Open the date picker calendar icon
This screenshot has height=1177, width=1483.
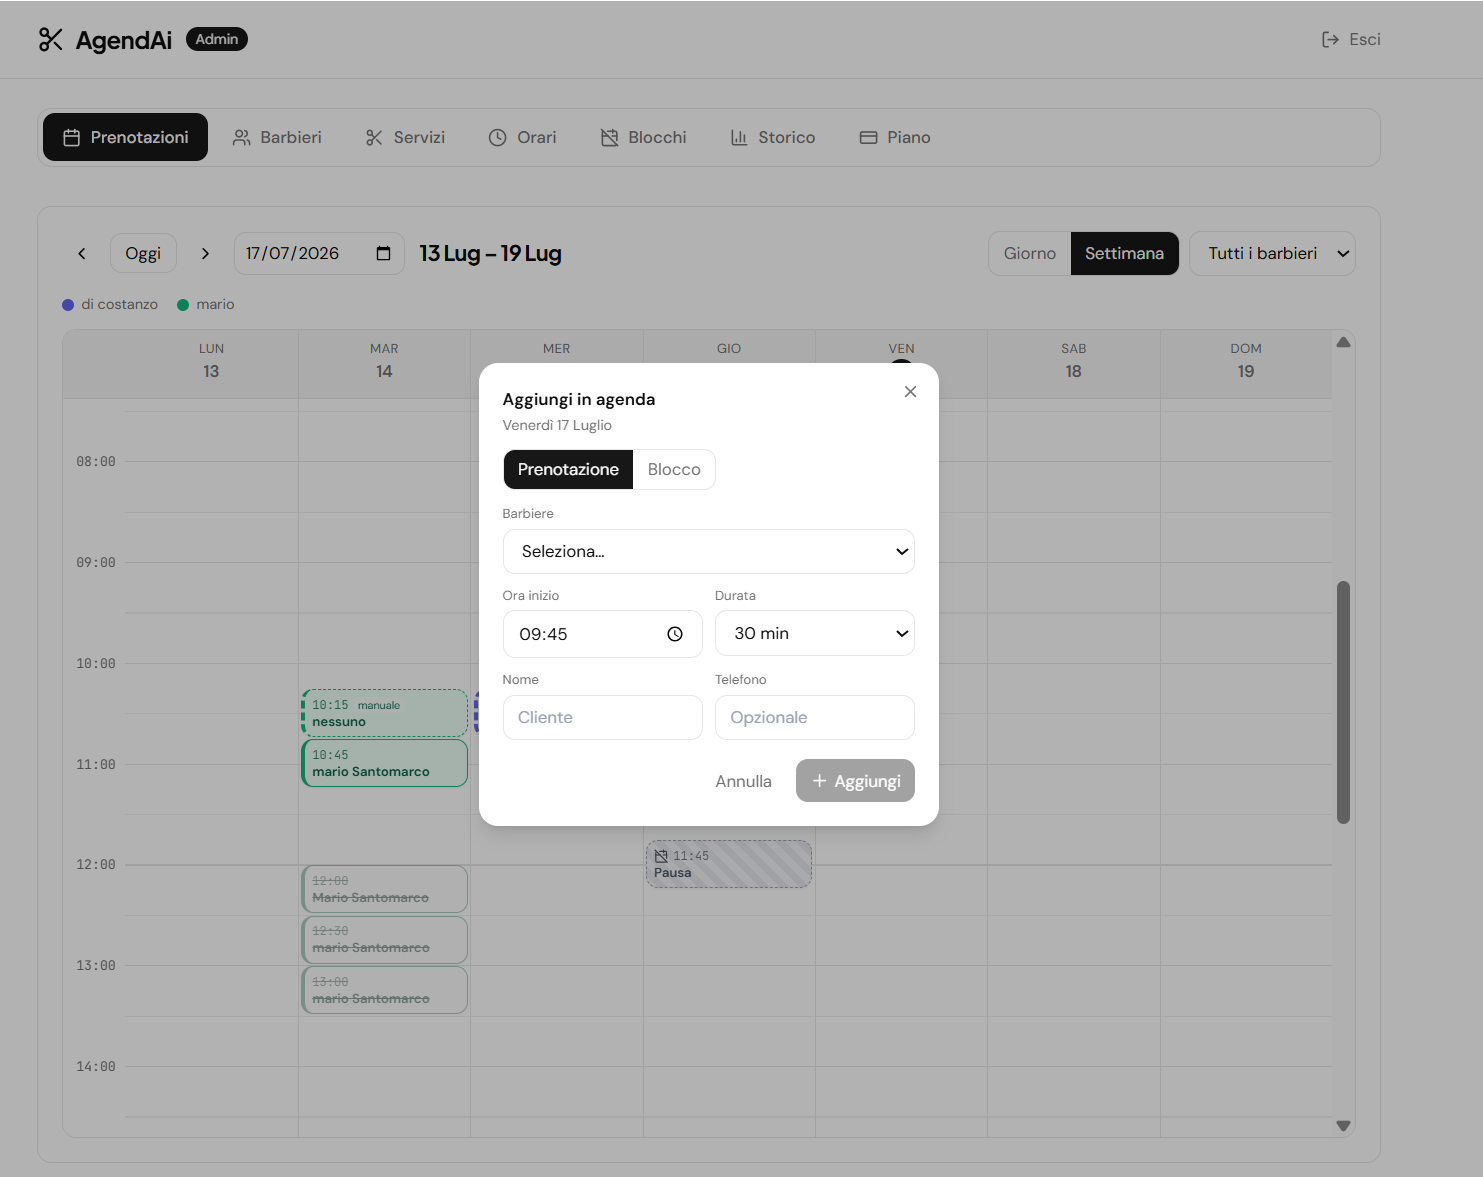pos(383,253)
